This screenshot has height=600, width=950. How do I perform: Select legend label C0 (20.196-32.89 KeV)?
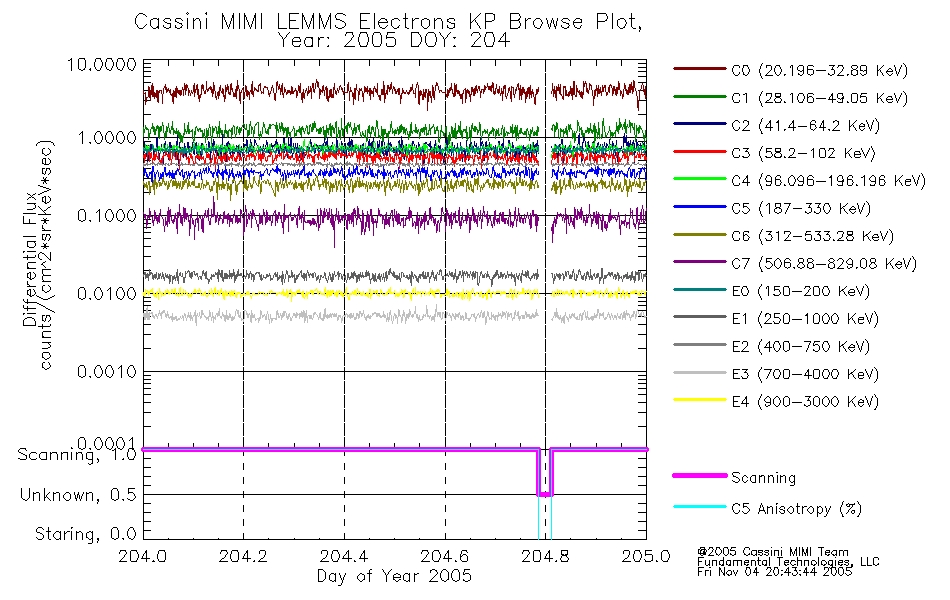click(x=819, y=71)
